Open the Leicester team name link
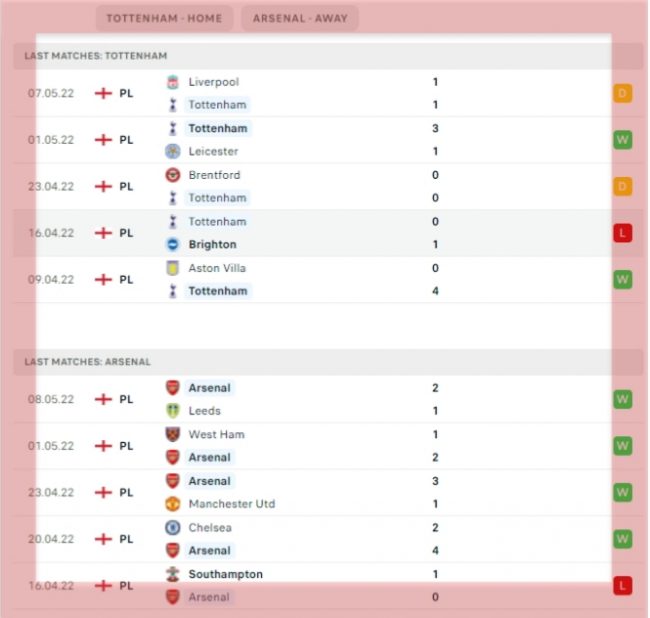This screenshot has height=618, width=650. point(213,151)
